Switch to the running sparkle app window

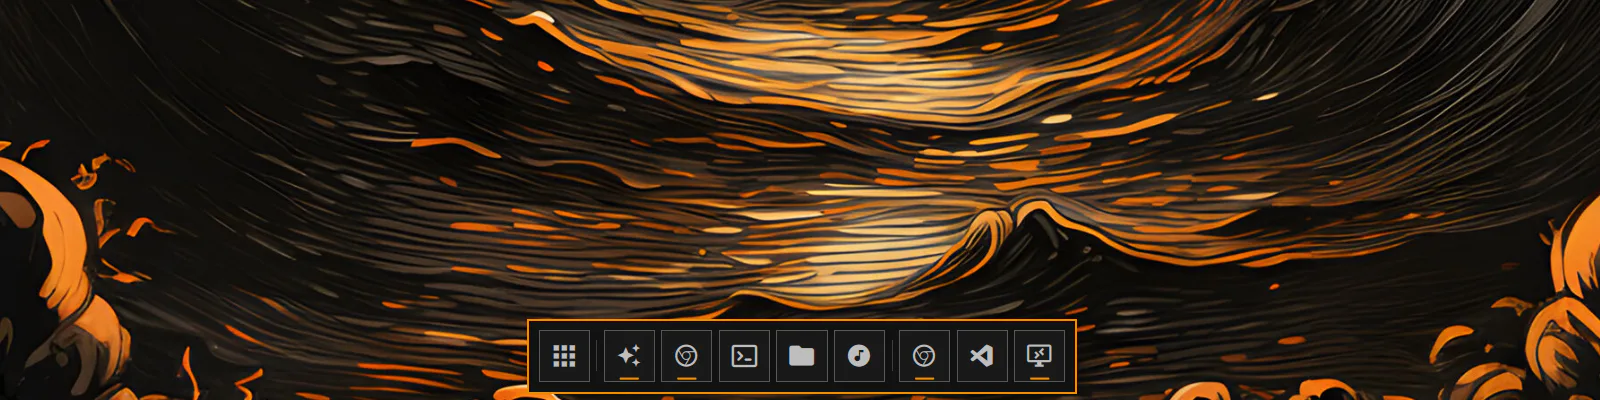click(629, 356)
